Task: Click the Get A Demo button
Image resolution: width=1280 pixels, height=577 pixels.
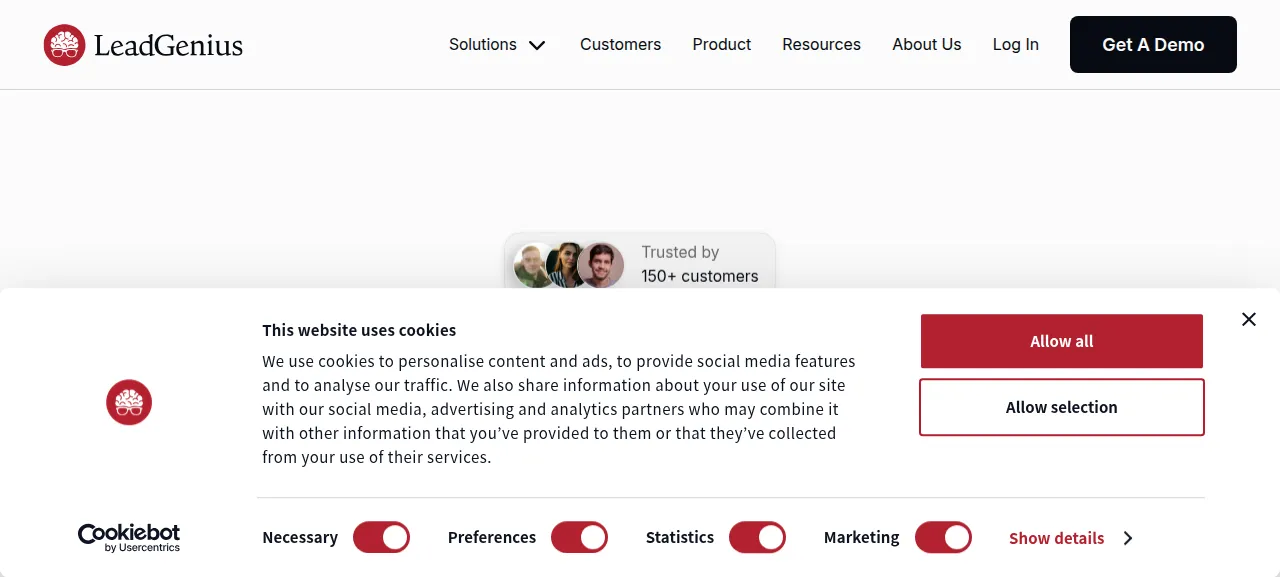Action: tap(1153, 45)
